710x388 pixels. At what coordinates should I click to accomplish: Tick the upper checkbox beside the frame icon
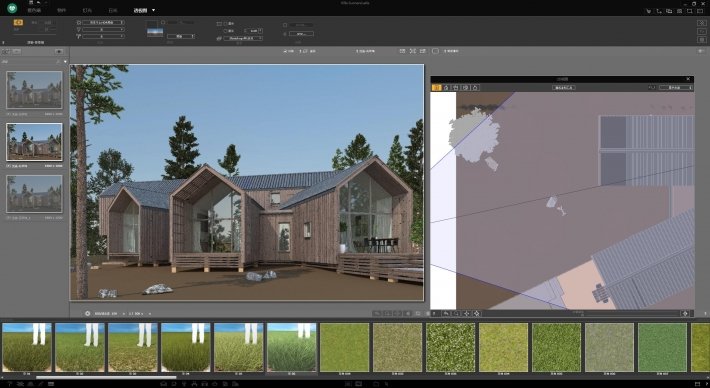point(226,24)
